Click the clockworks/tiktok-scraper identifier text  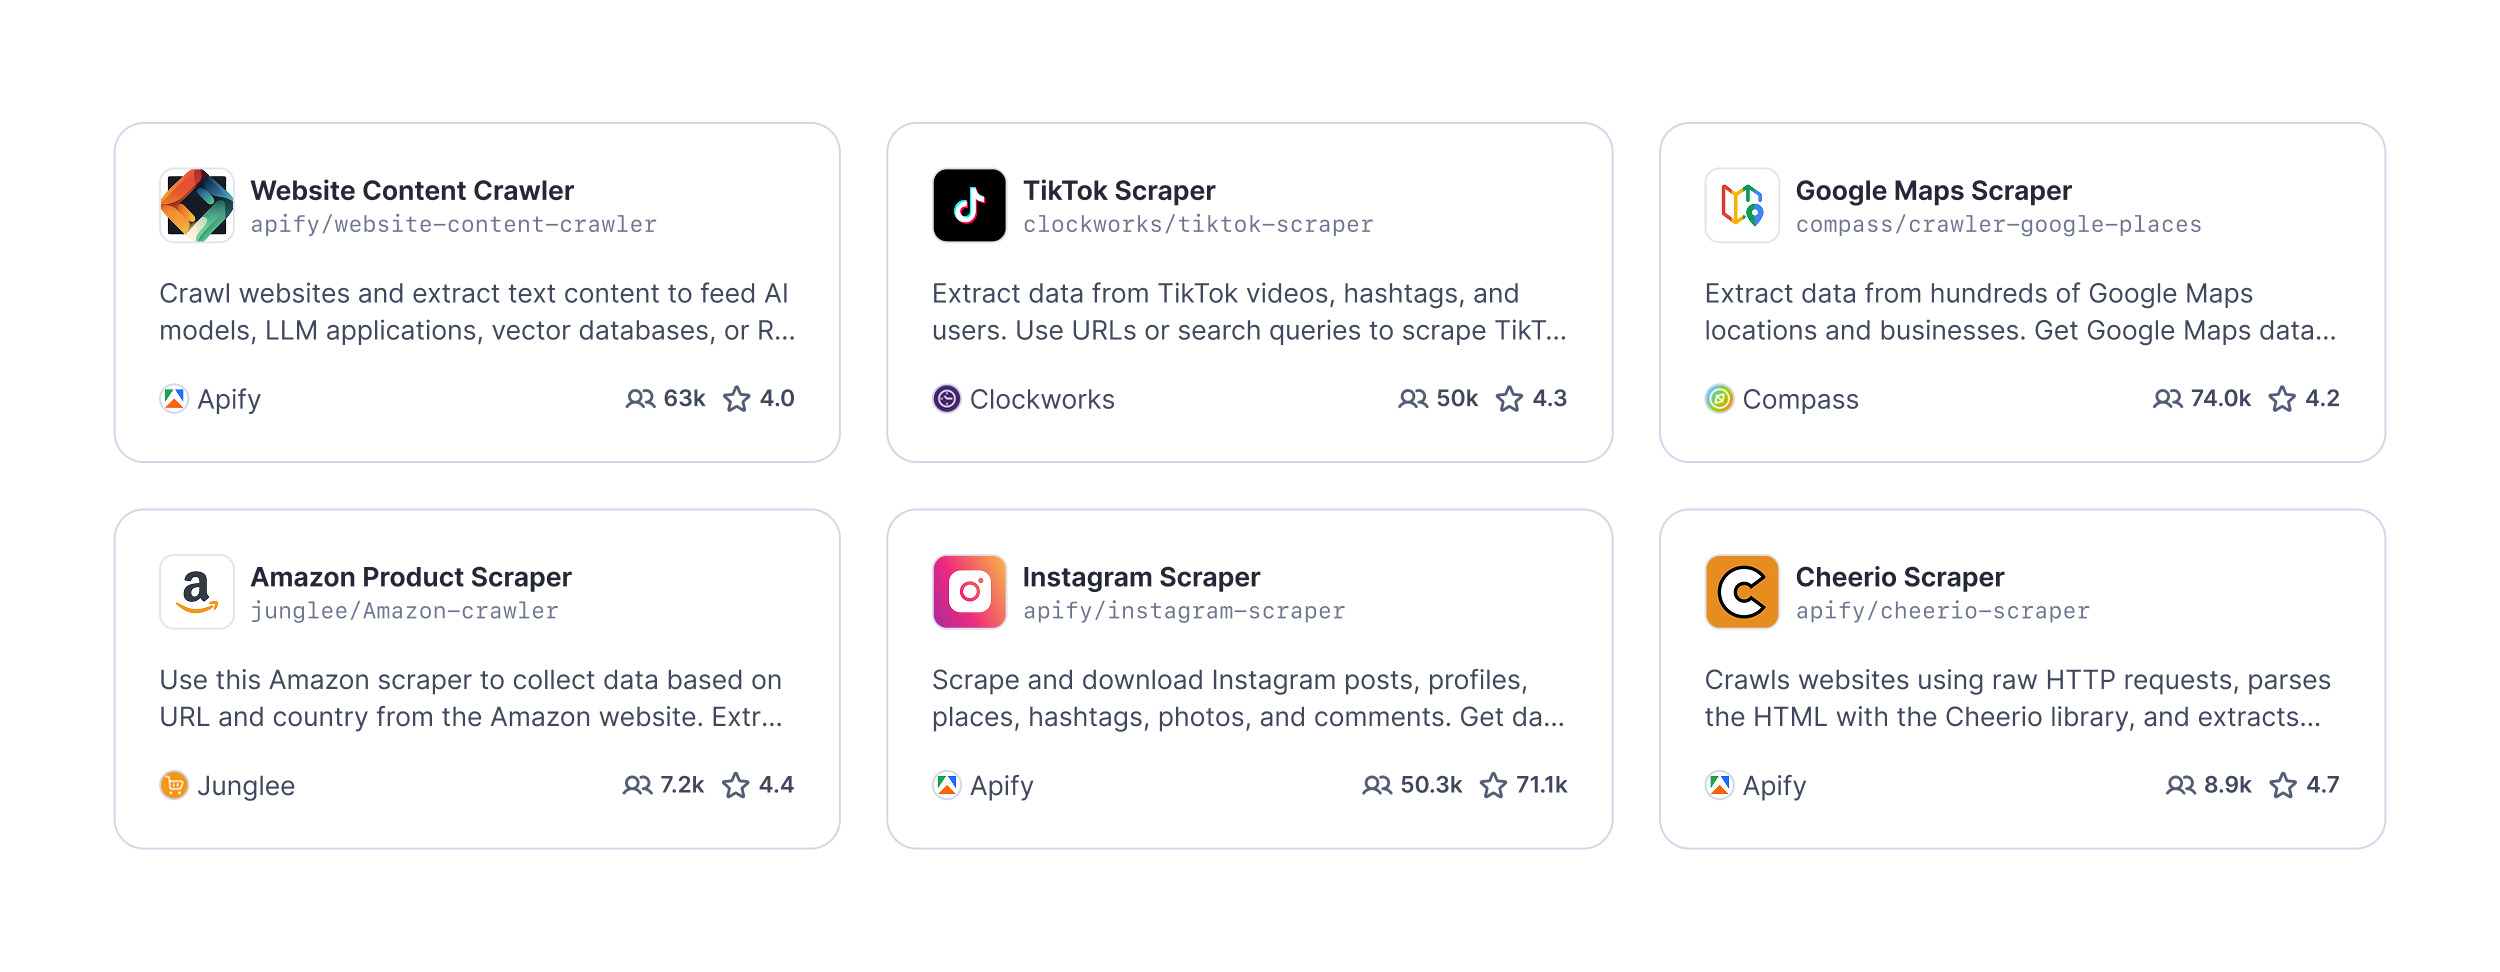(x=1197, y=224)
